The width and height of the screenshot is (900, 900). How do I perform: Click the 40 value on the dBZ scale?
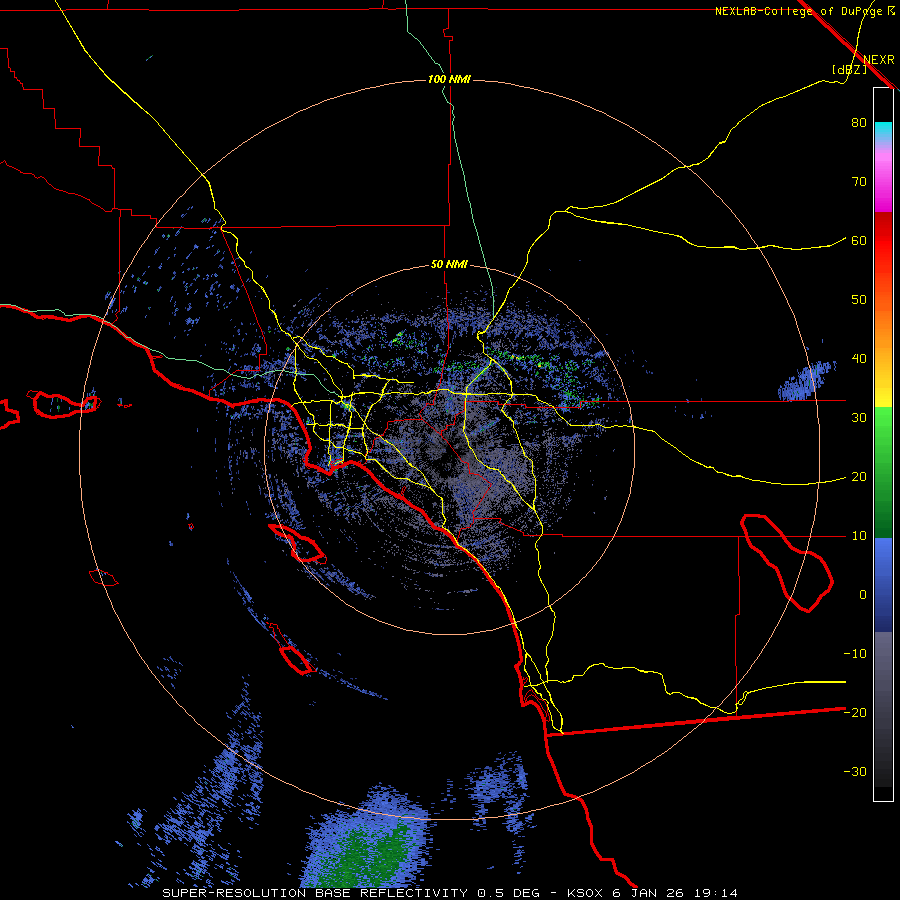[859, 359]
